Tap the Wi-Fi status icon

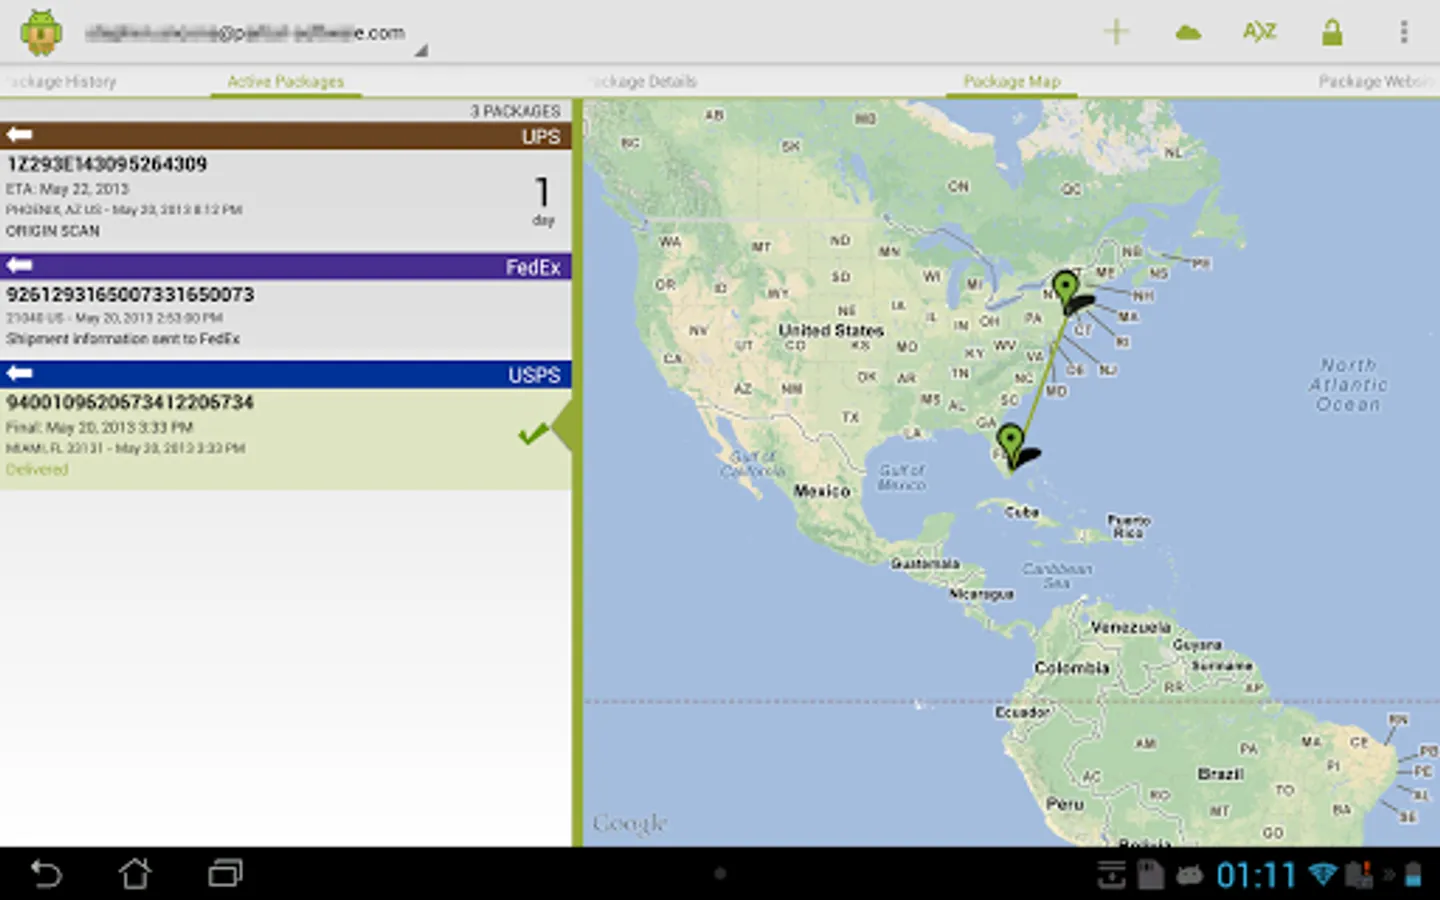pyautogui.click(x=1323, y=875)
